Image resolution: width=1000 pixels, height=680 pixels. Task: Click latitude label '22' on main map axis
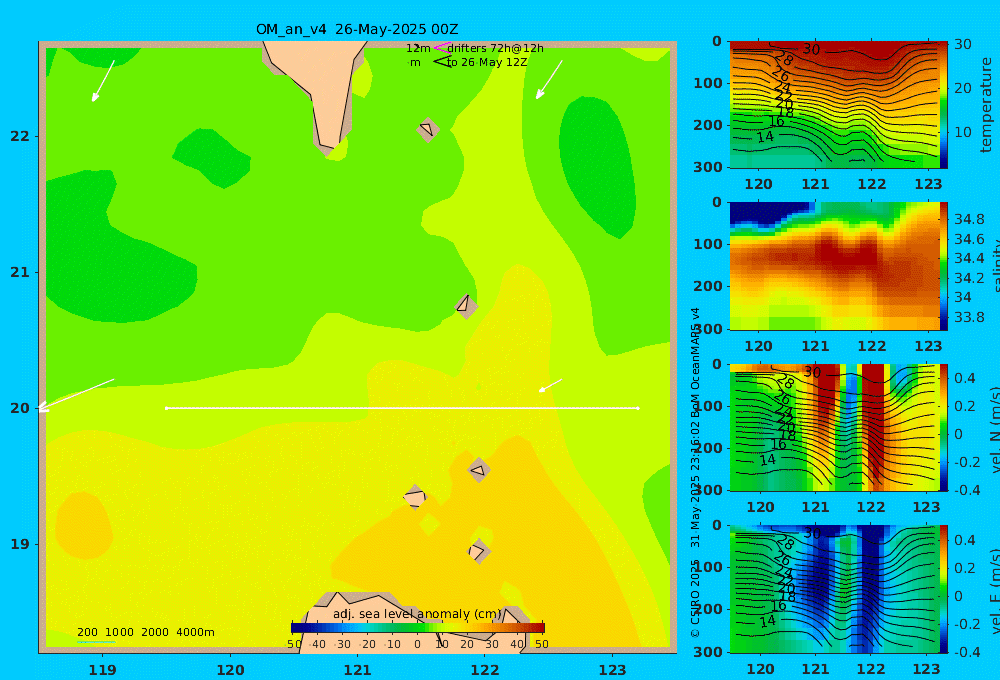coord(20,136)
